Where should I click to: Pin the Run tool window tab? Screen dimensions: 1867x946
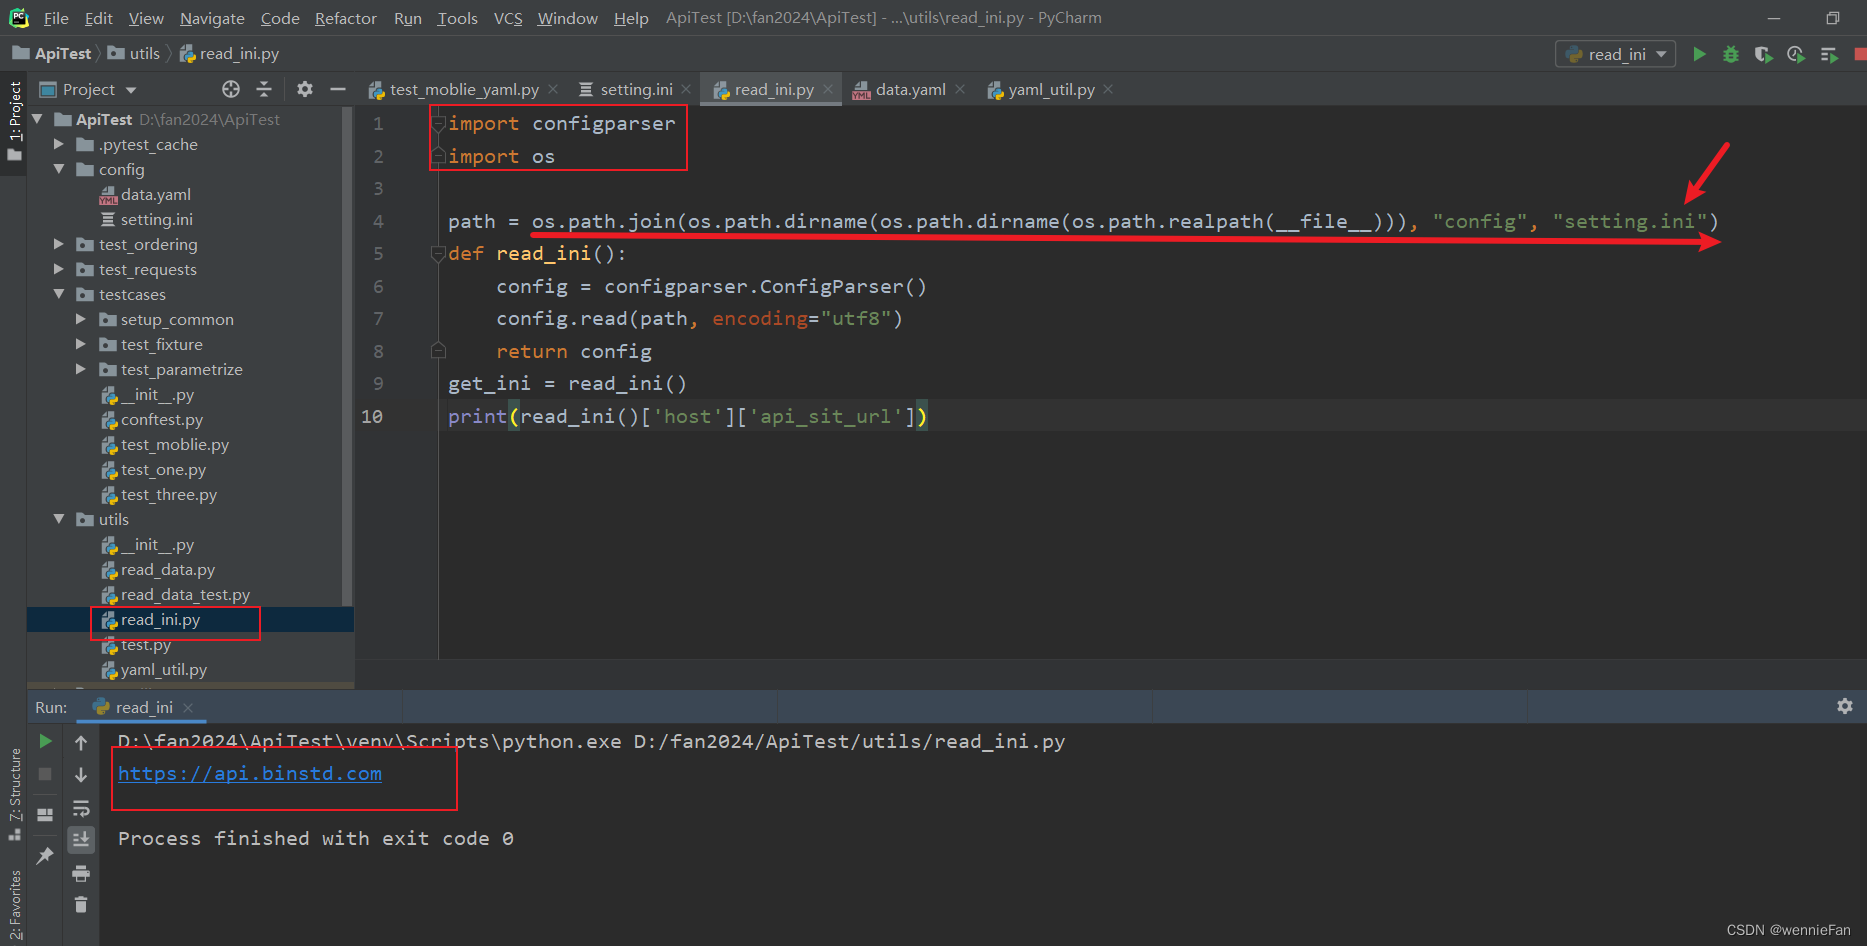(x=44, y=855)
